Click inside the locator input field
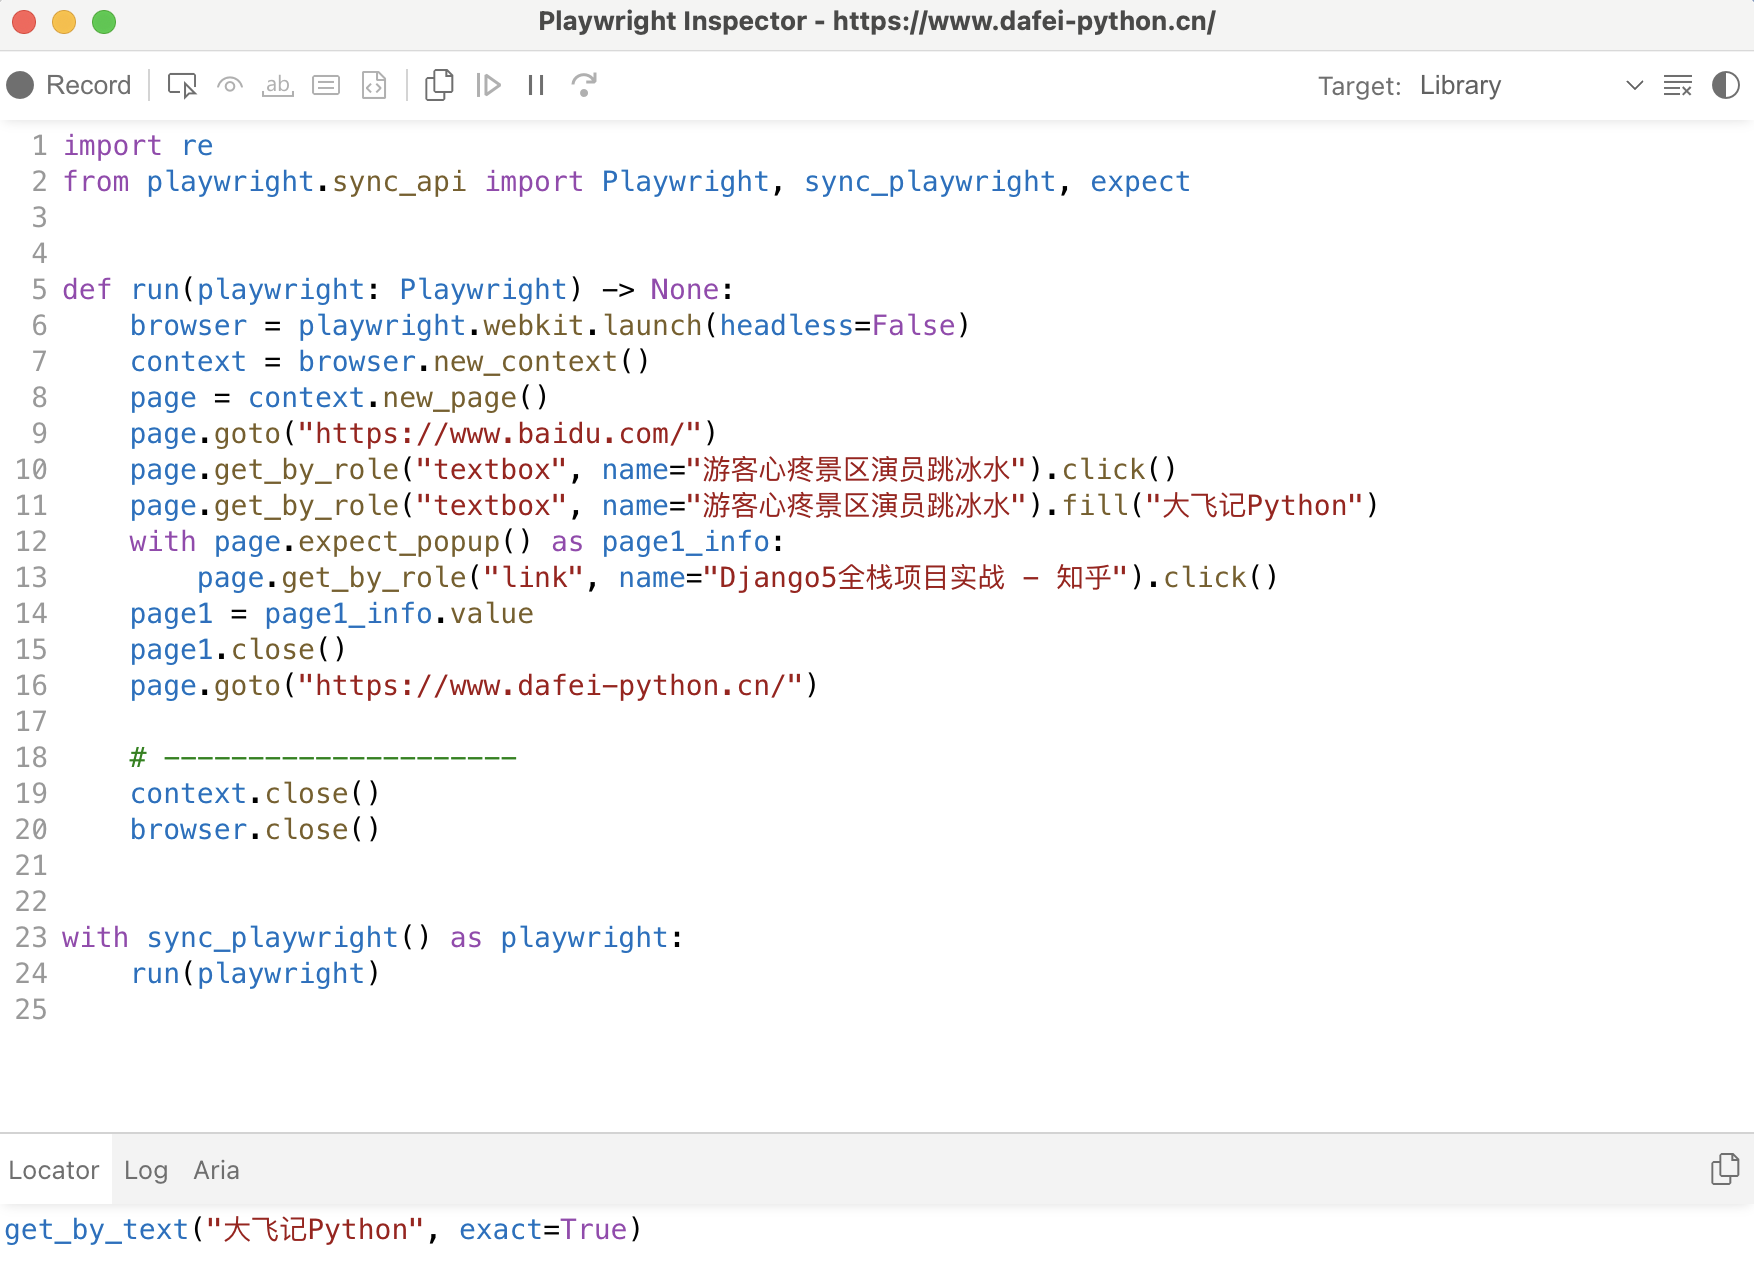 pos(877,1230)
